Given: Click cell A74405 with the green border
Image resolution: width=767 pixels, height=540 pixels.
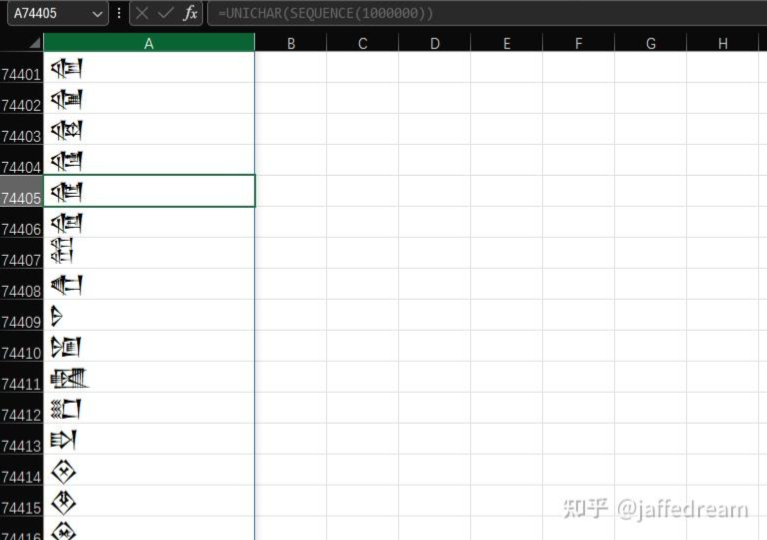Looking at the screenshot, I should click(149, 191).
